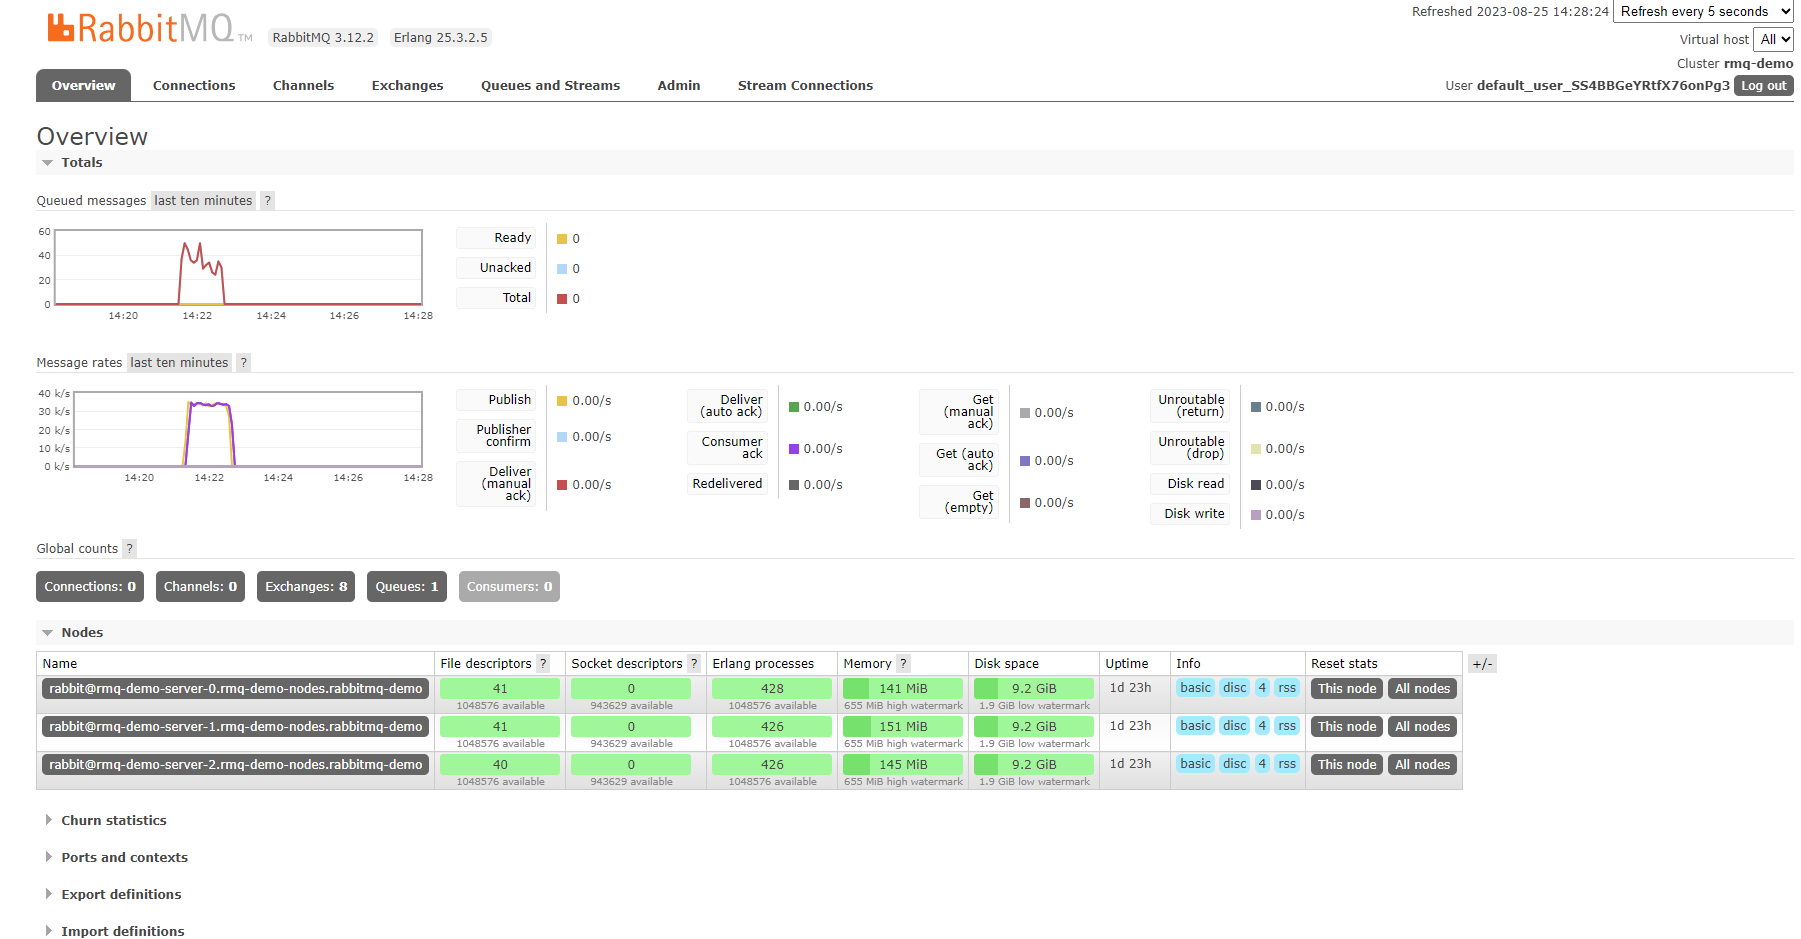This screenshot has width=1801, height=939.
Task: Click the +/- column selector
Action: [x=1482, y=664]
